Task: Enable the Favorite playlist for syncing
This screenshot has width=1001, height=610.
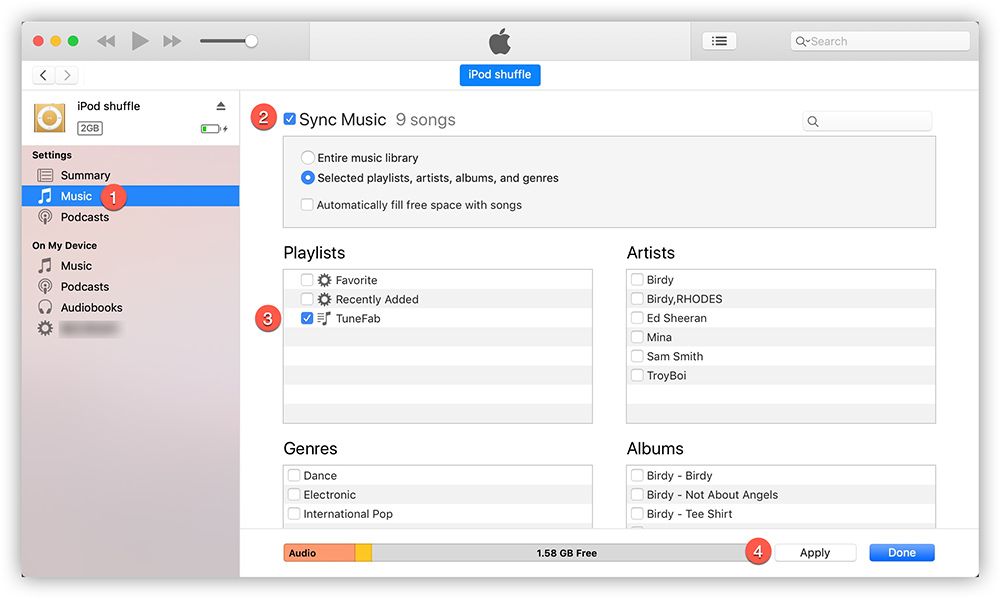Action: 307,280
